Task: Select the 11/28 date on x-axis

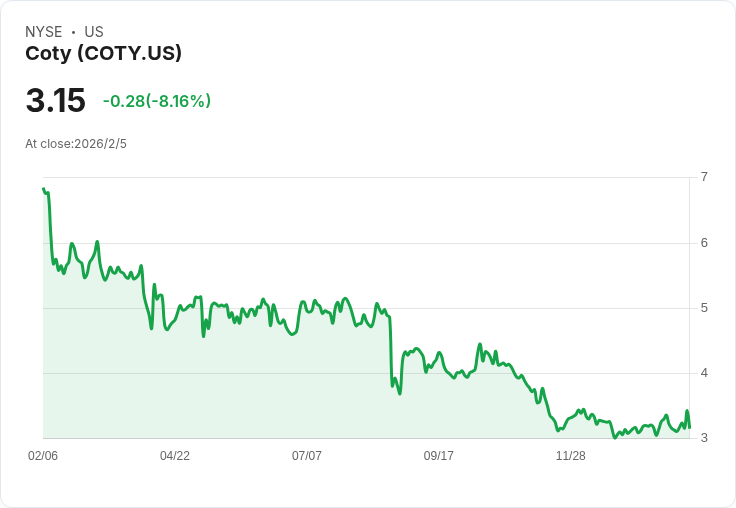Action: pyautogui.click(x=571, y=456)
